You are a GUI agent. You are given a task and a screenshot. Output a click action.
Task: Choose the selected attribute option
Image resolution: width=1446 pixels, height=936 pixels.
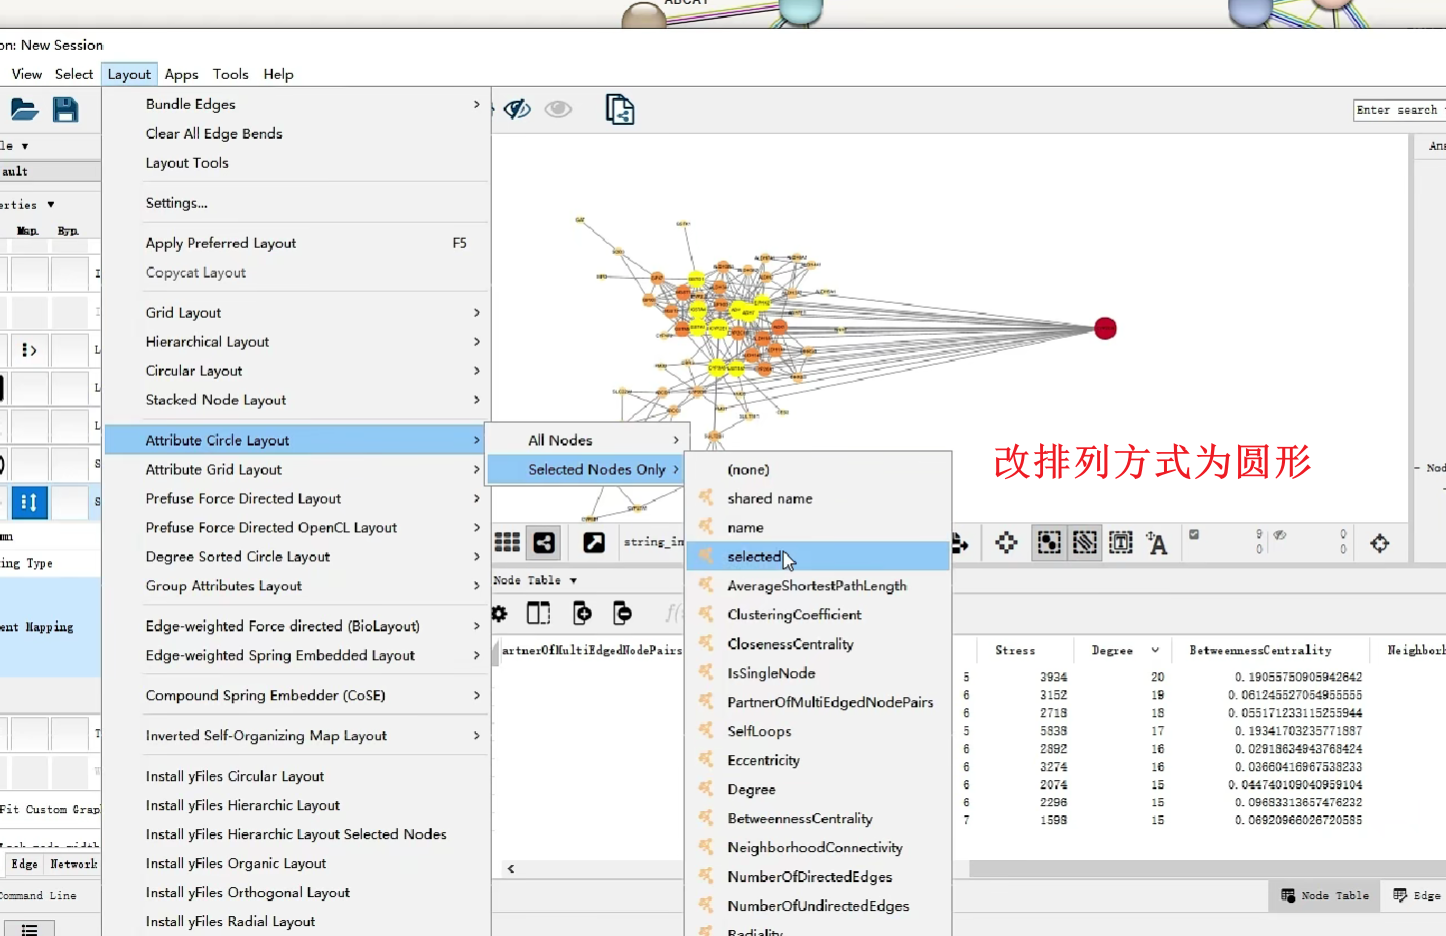818,556
